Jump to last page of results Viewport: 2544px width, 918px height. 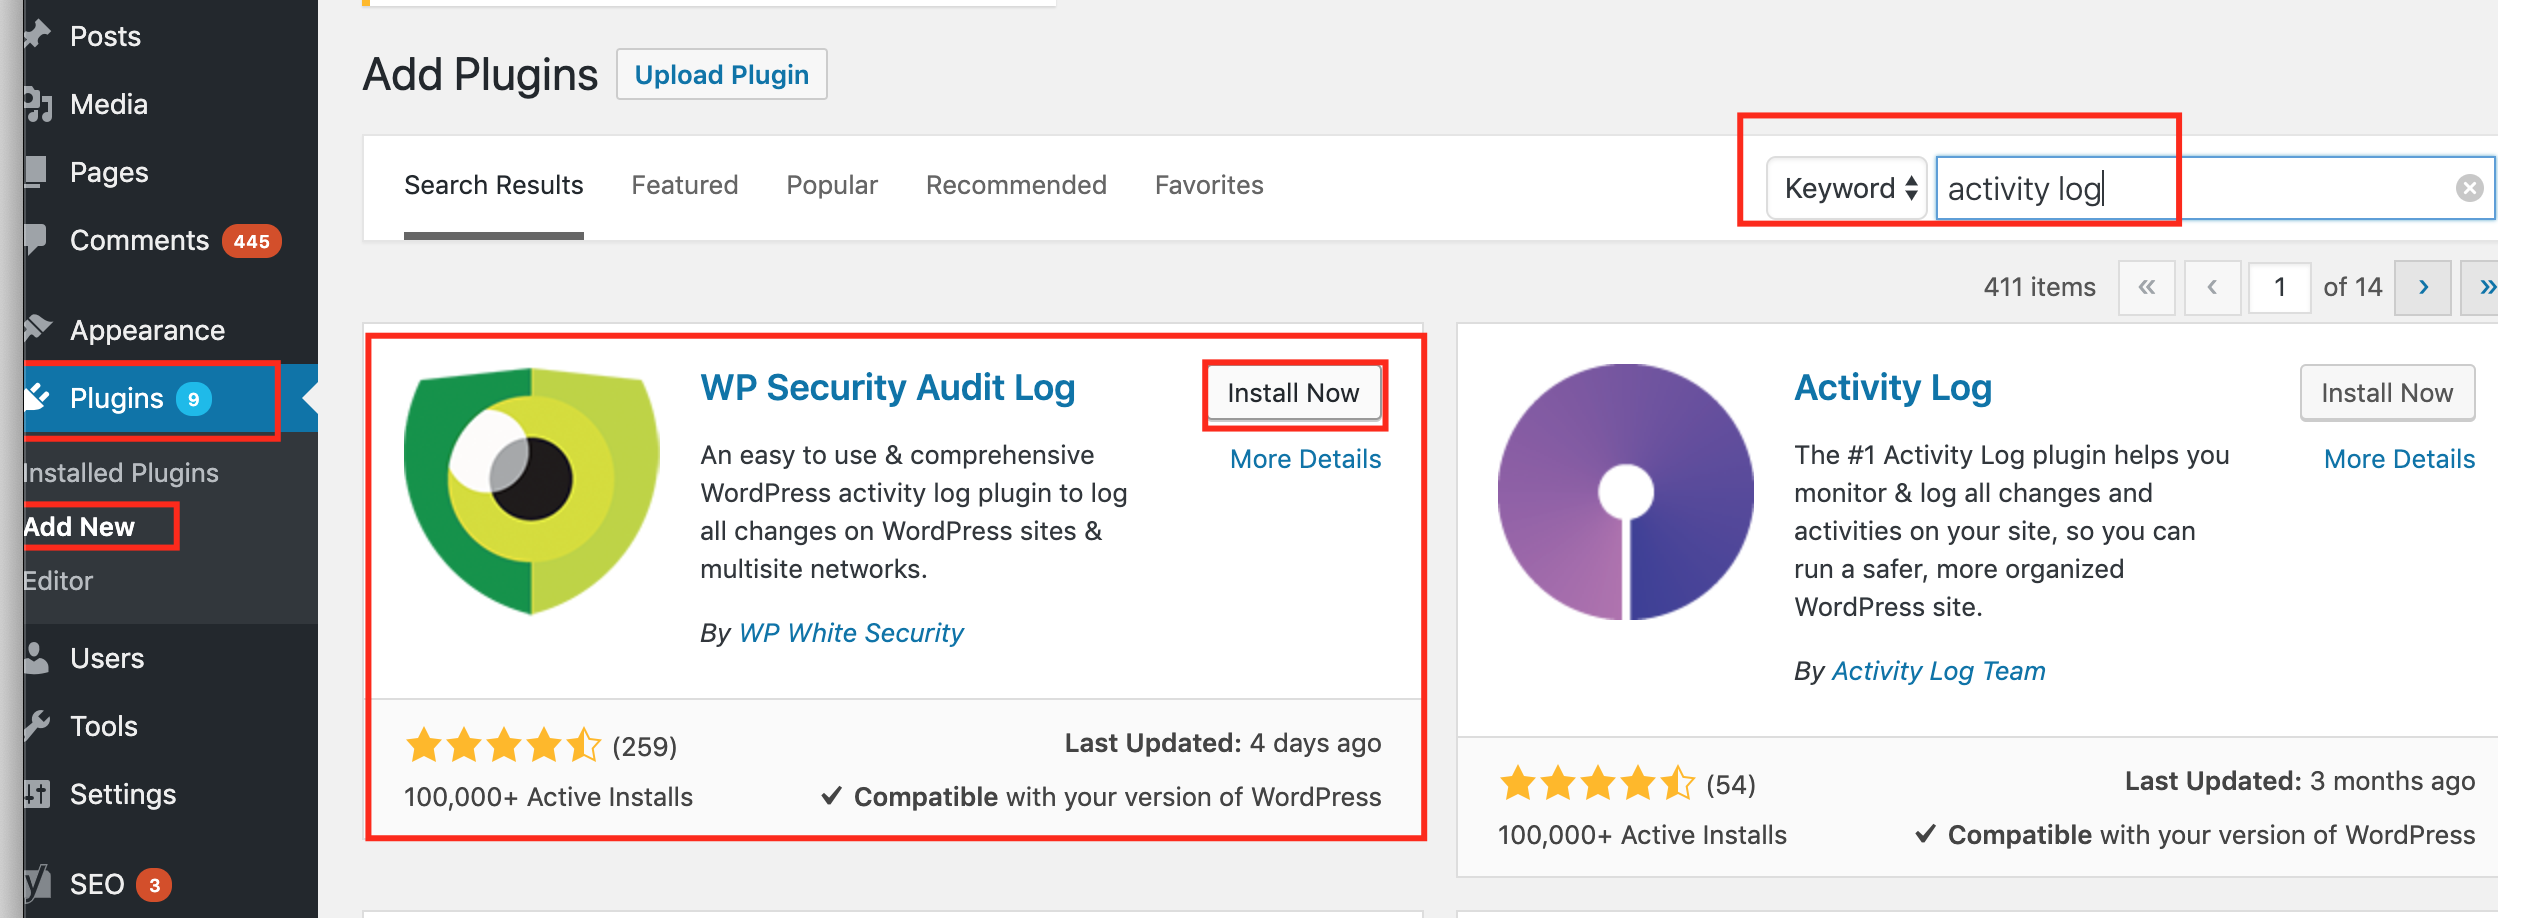(x=2481, y=288)
